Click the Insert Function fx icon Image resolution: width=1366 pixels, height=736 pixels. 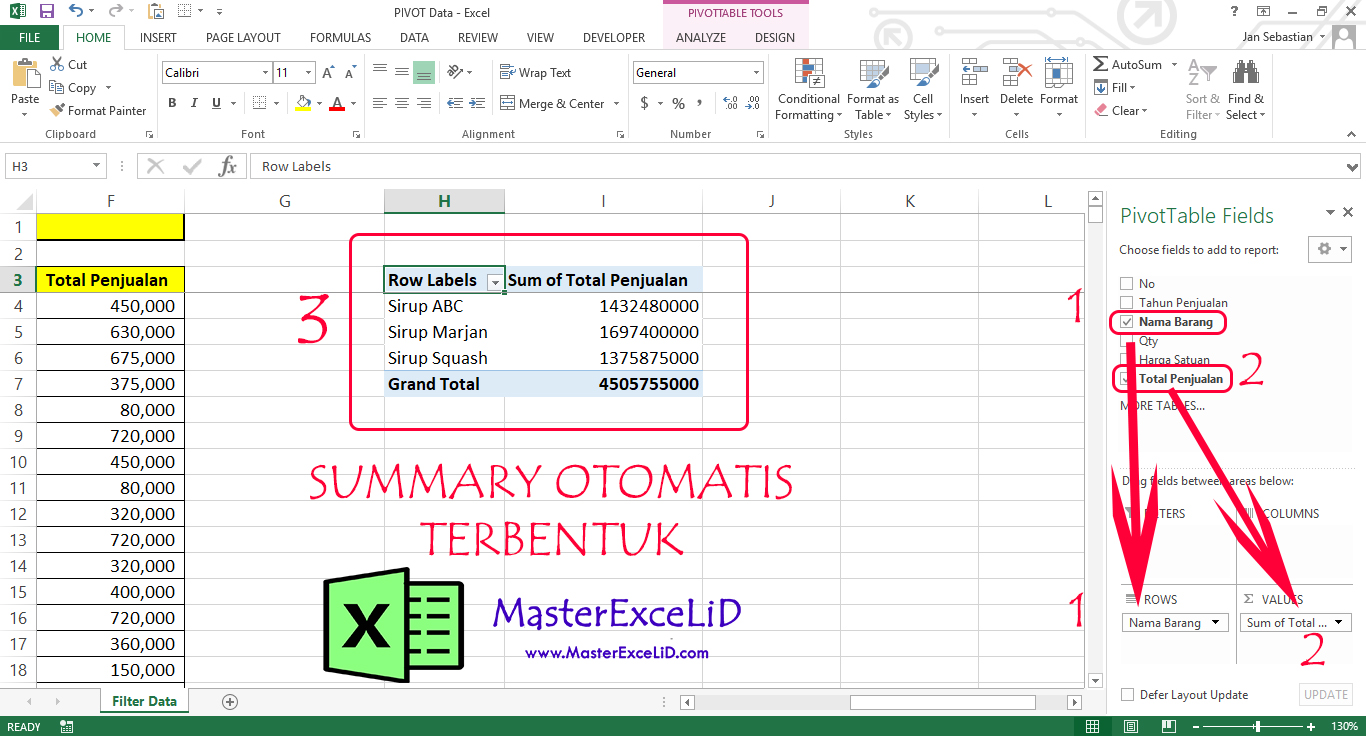[x=228, y=166]
